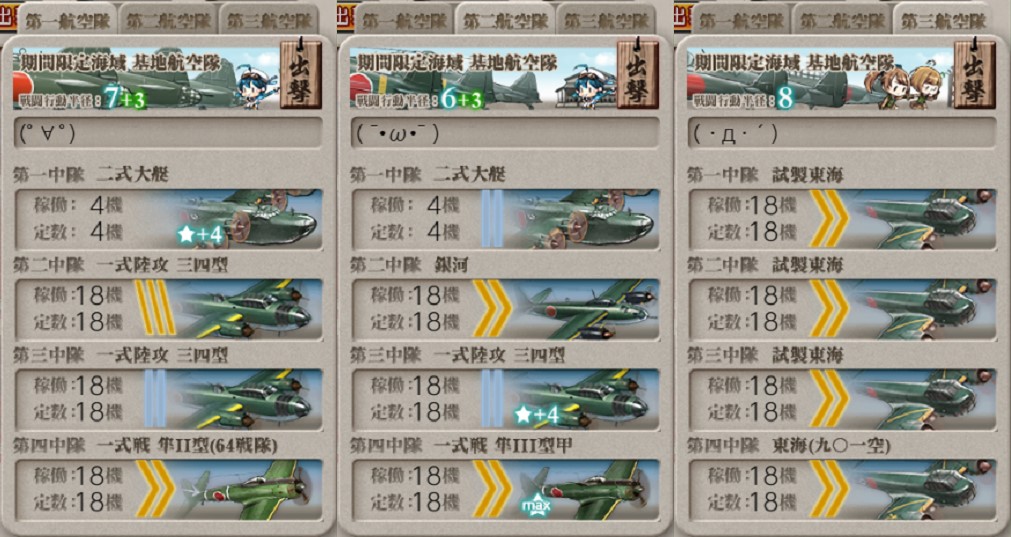
Task: Select the 隼II型(64戦隊) fighter aircraft image
Action: coord(248,490)
